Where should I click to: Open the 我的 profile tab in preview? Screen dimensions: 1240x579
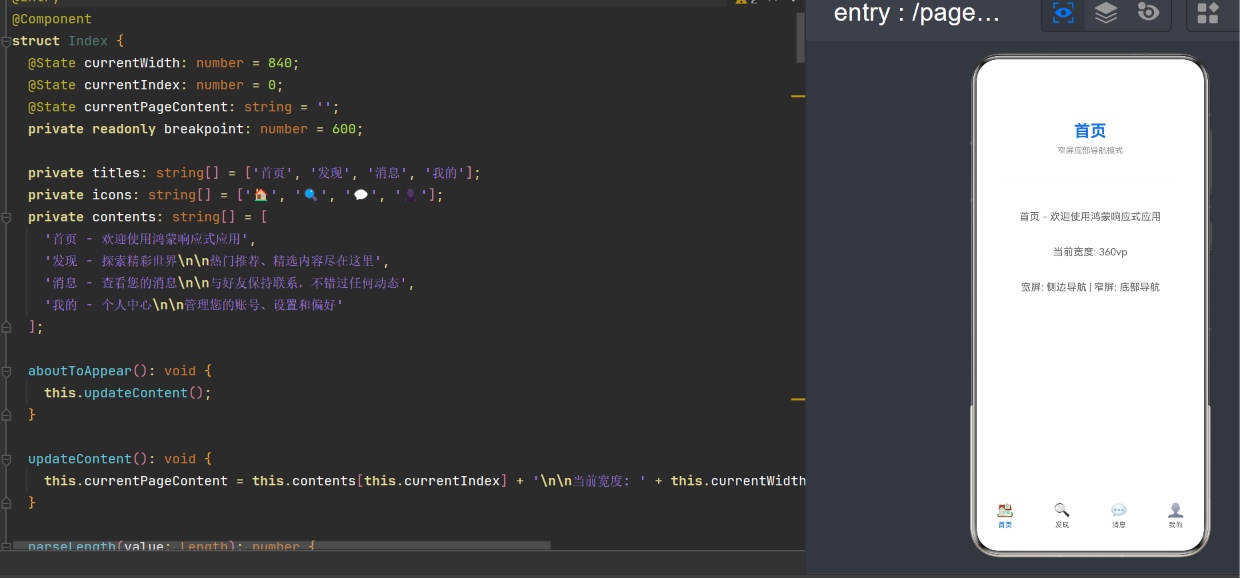pyautogui.click(x=1176, y=515)
